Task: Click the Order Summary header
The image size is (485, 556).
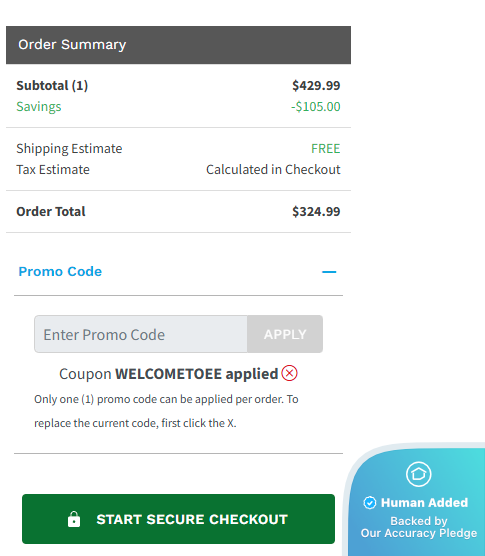Action: tap(178, 45)
